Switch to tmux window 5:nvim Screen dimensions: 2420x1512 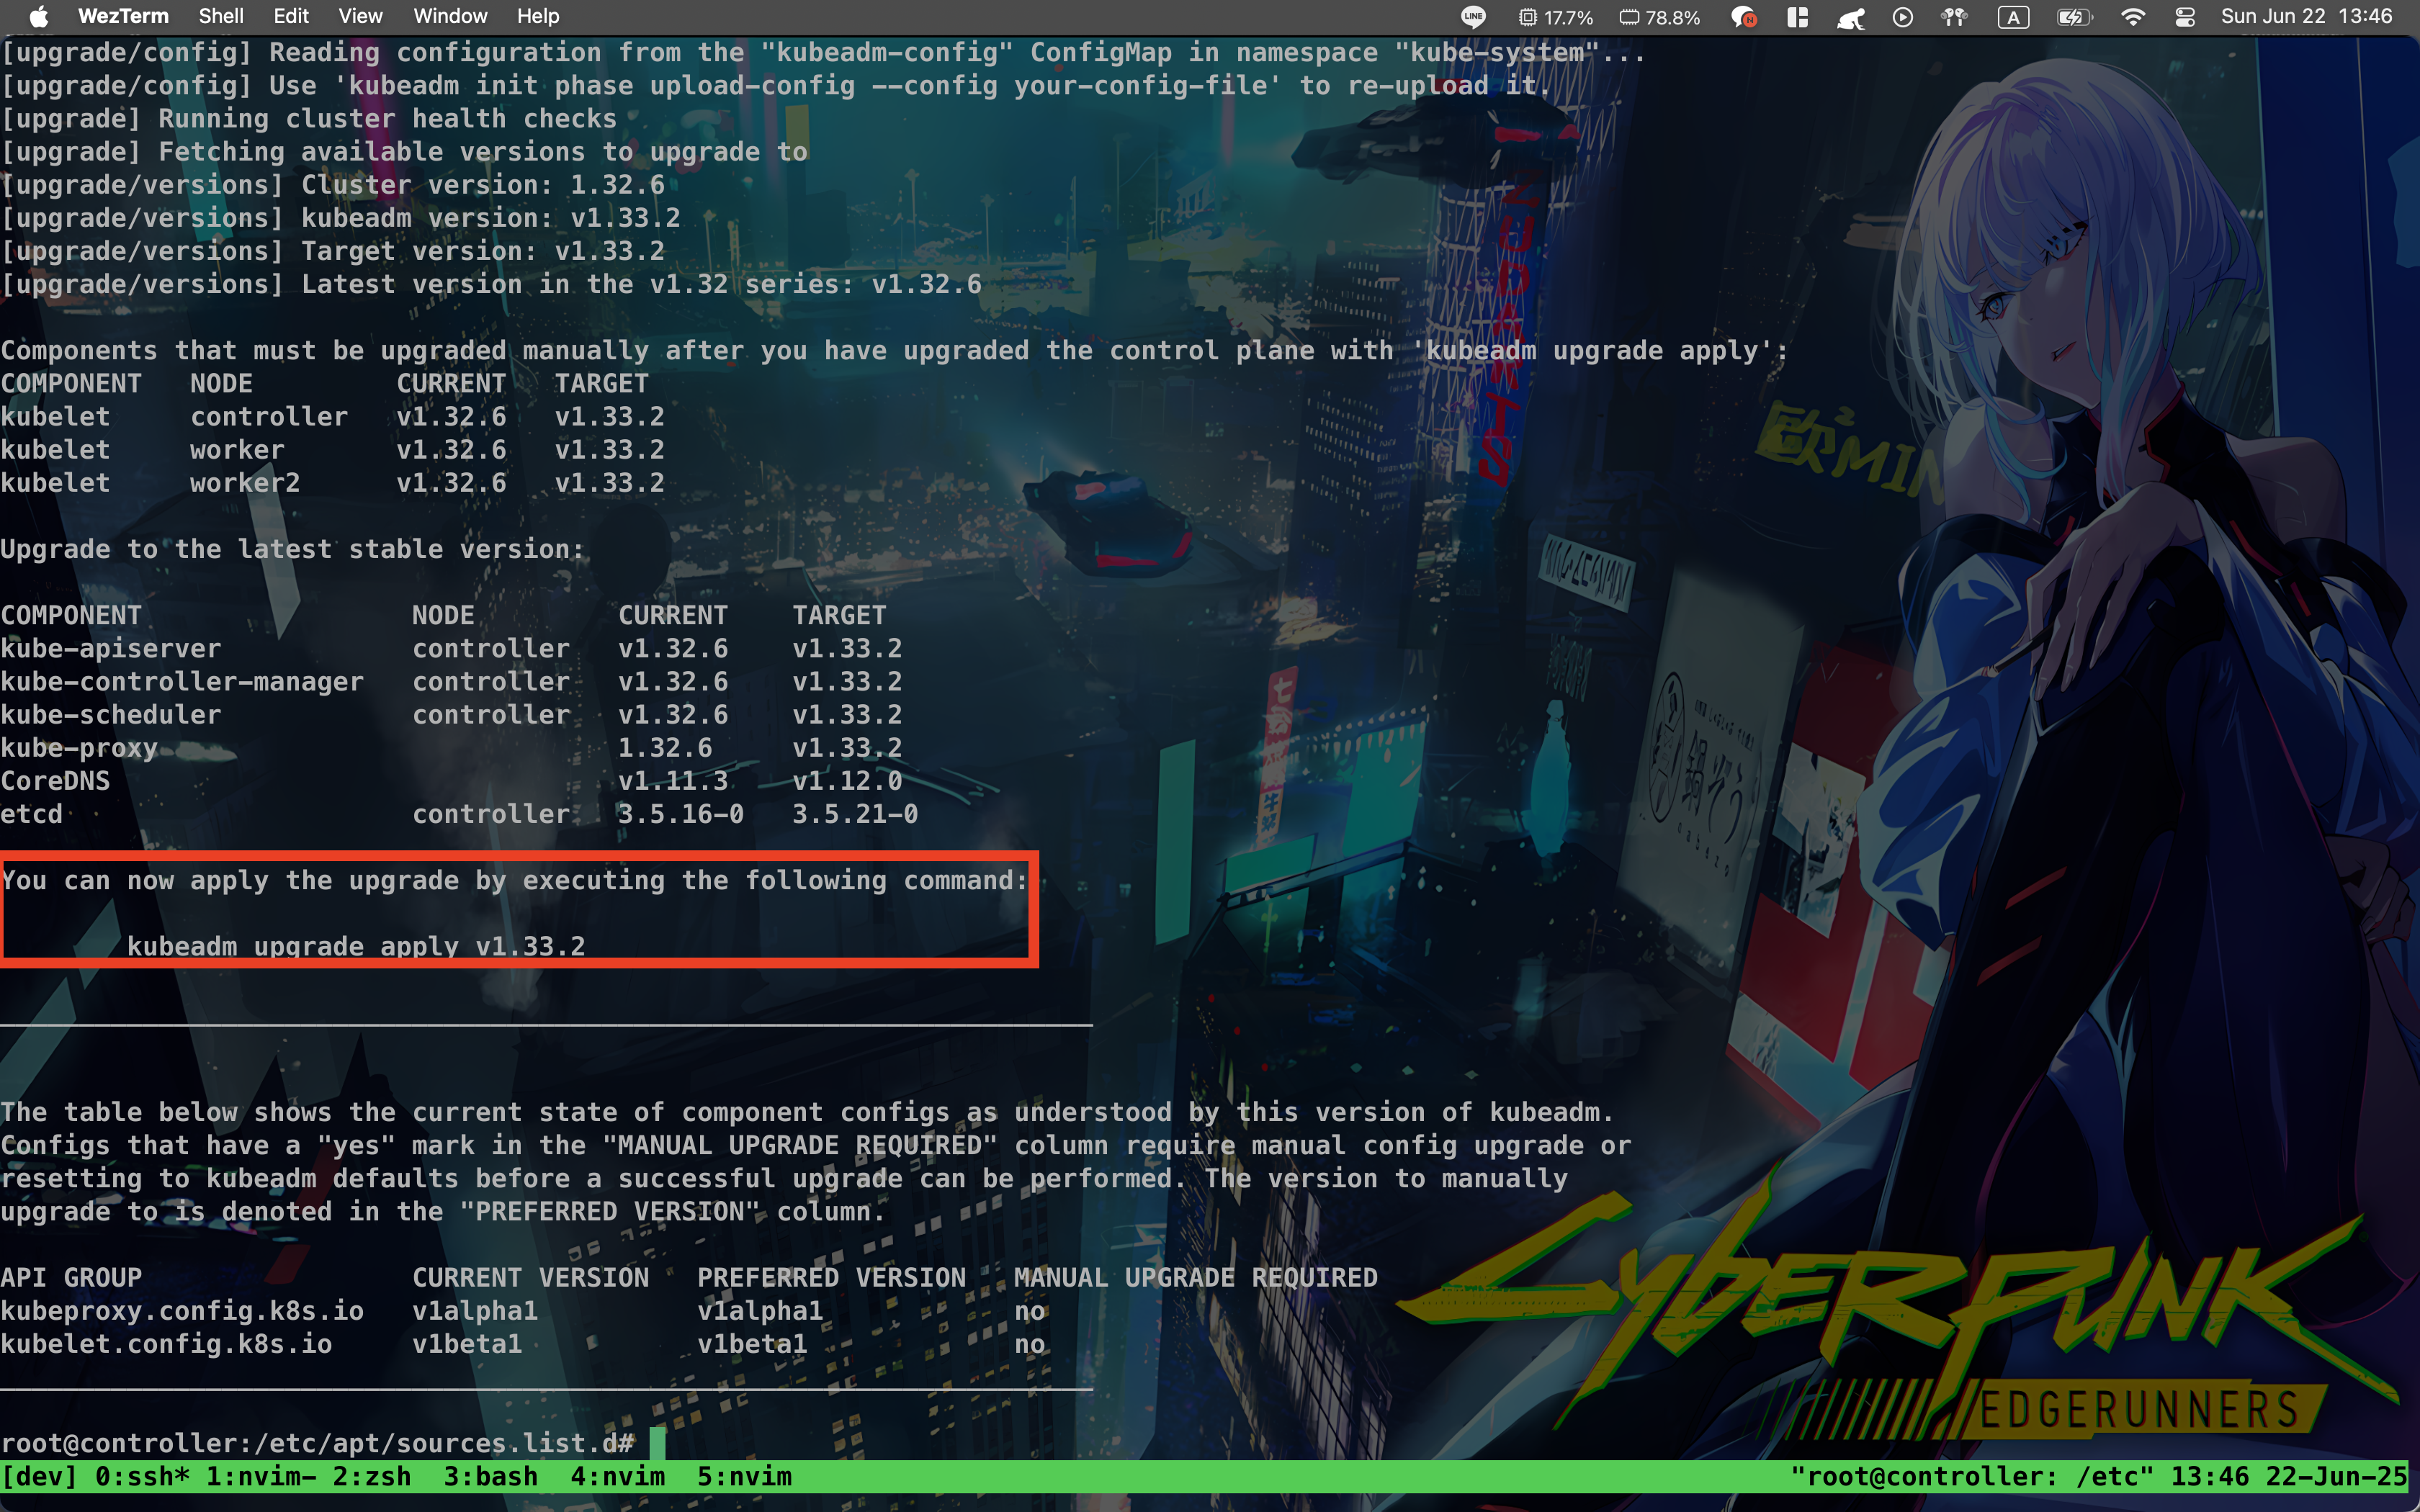pos(745,1476)
